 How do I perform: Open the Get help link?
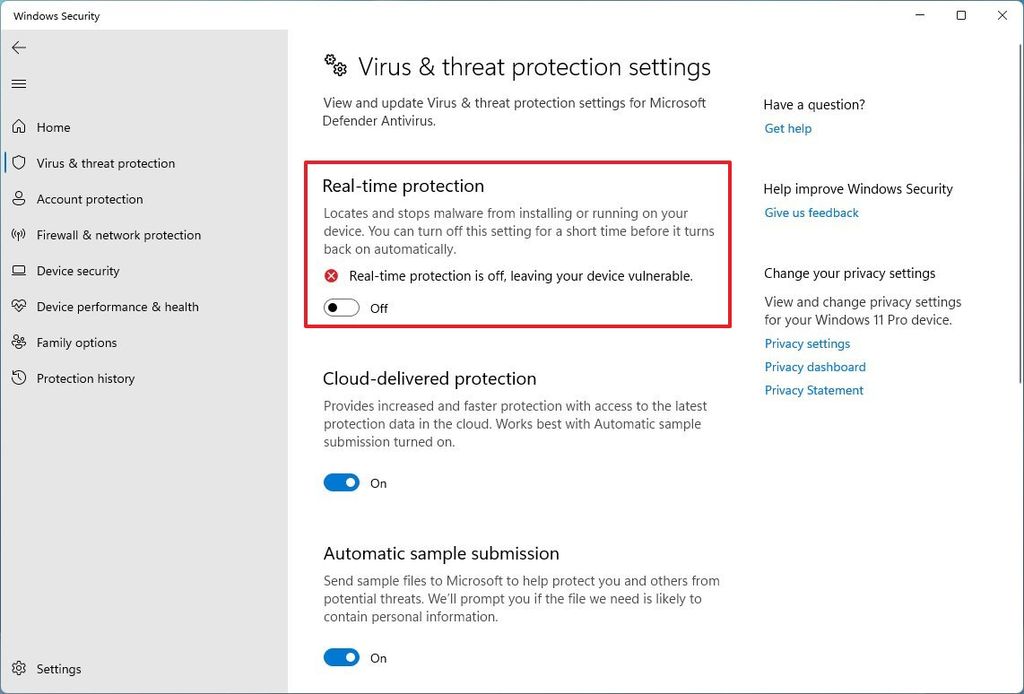[788, 128]
